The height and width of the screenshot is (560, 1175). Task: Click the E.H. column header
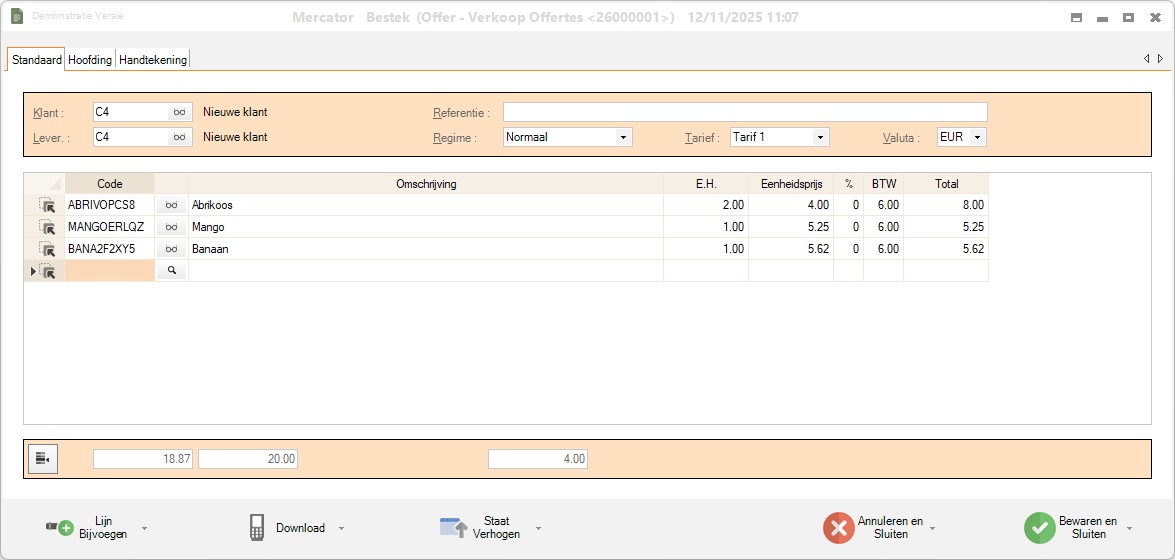point(706,184)
